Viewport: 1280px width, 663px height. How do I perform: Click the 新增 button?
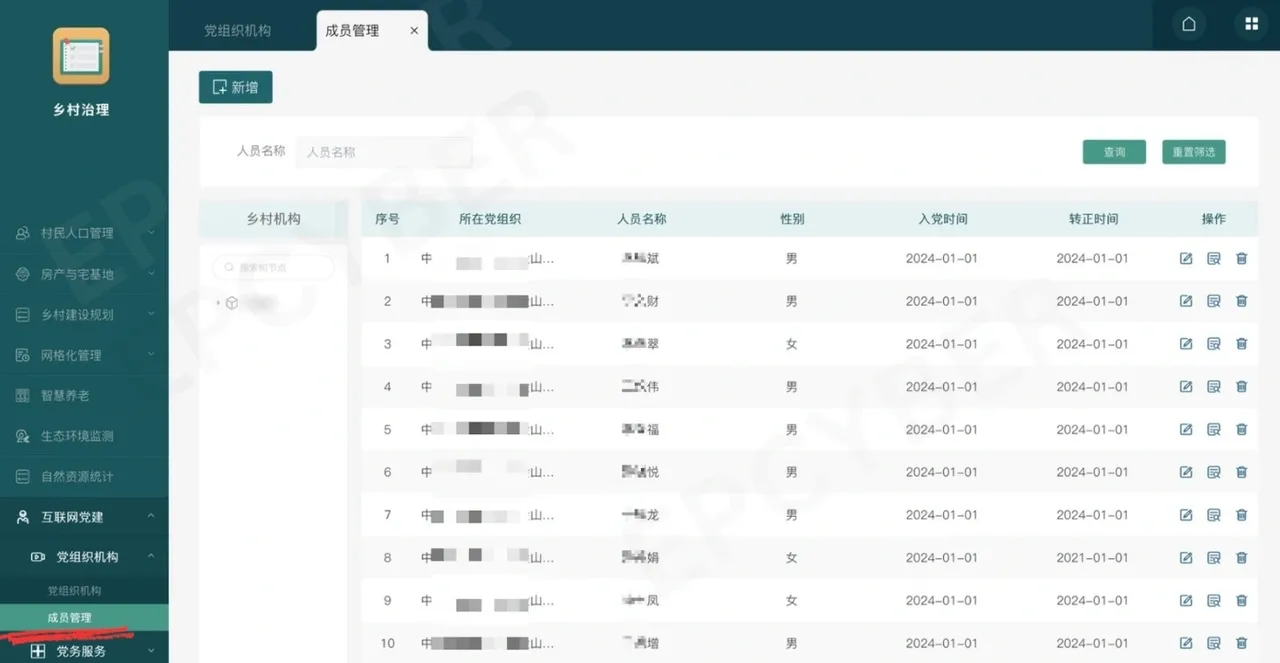(236, 88)
